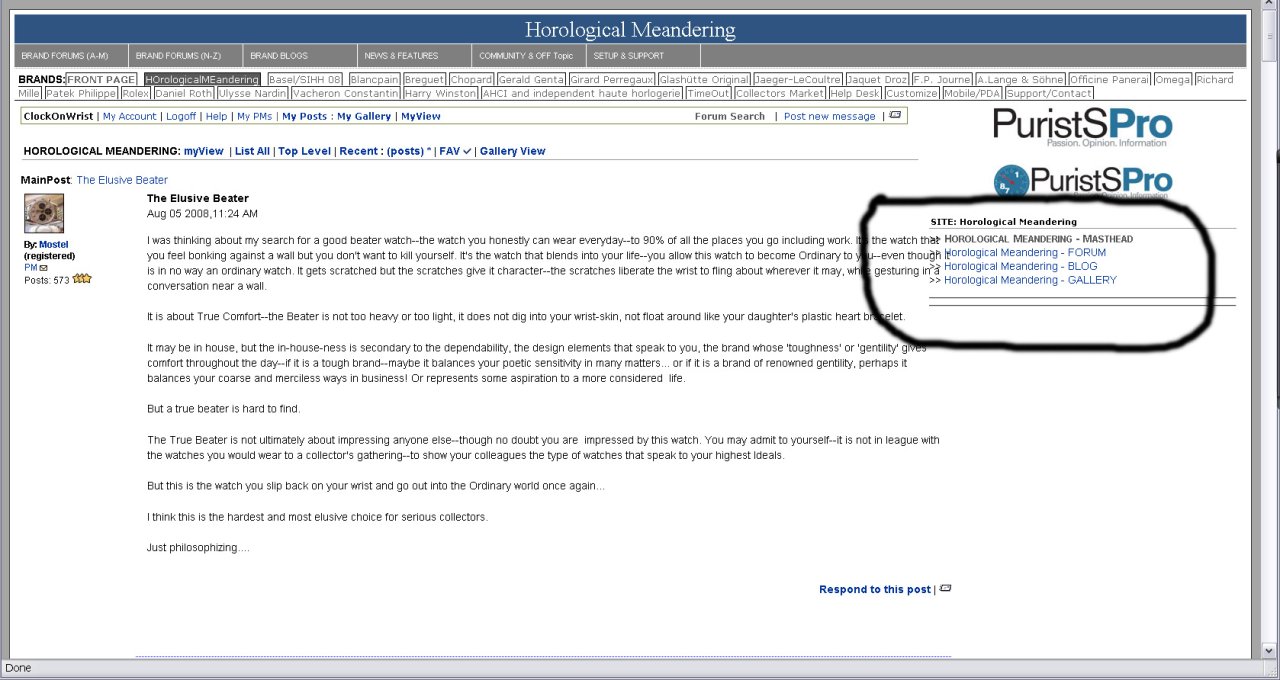This screenshot has height=680, width=1280.
Task: Open the Jaquet Droz brand forum
Action: [x=877, y=79]
